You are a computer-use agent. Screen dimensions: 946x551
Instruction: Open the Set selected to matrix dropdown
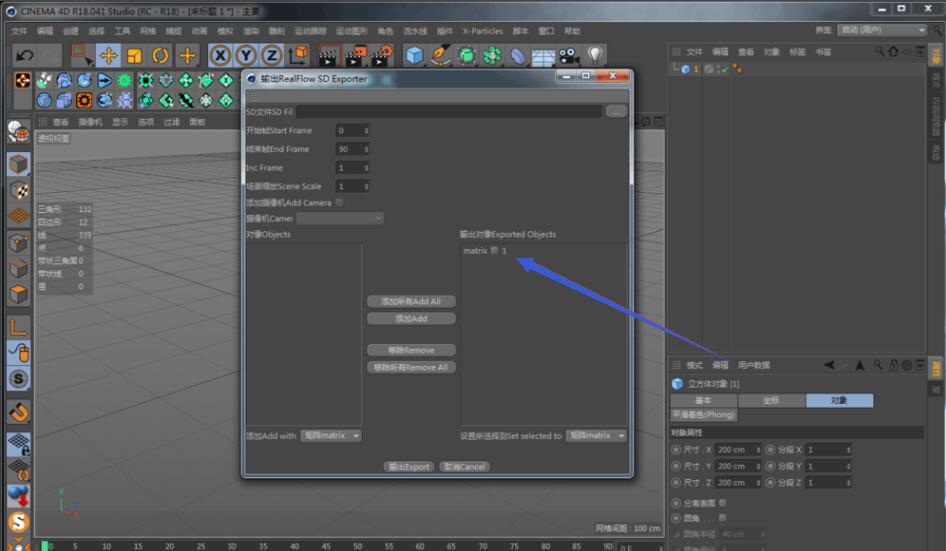(596, 436)
